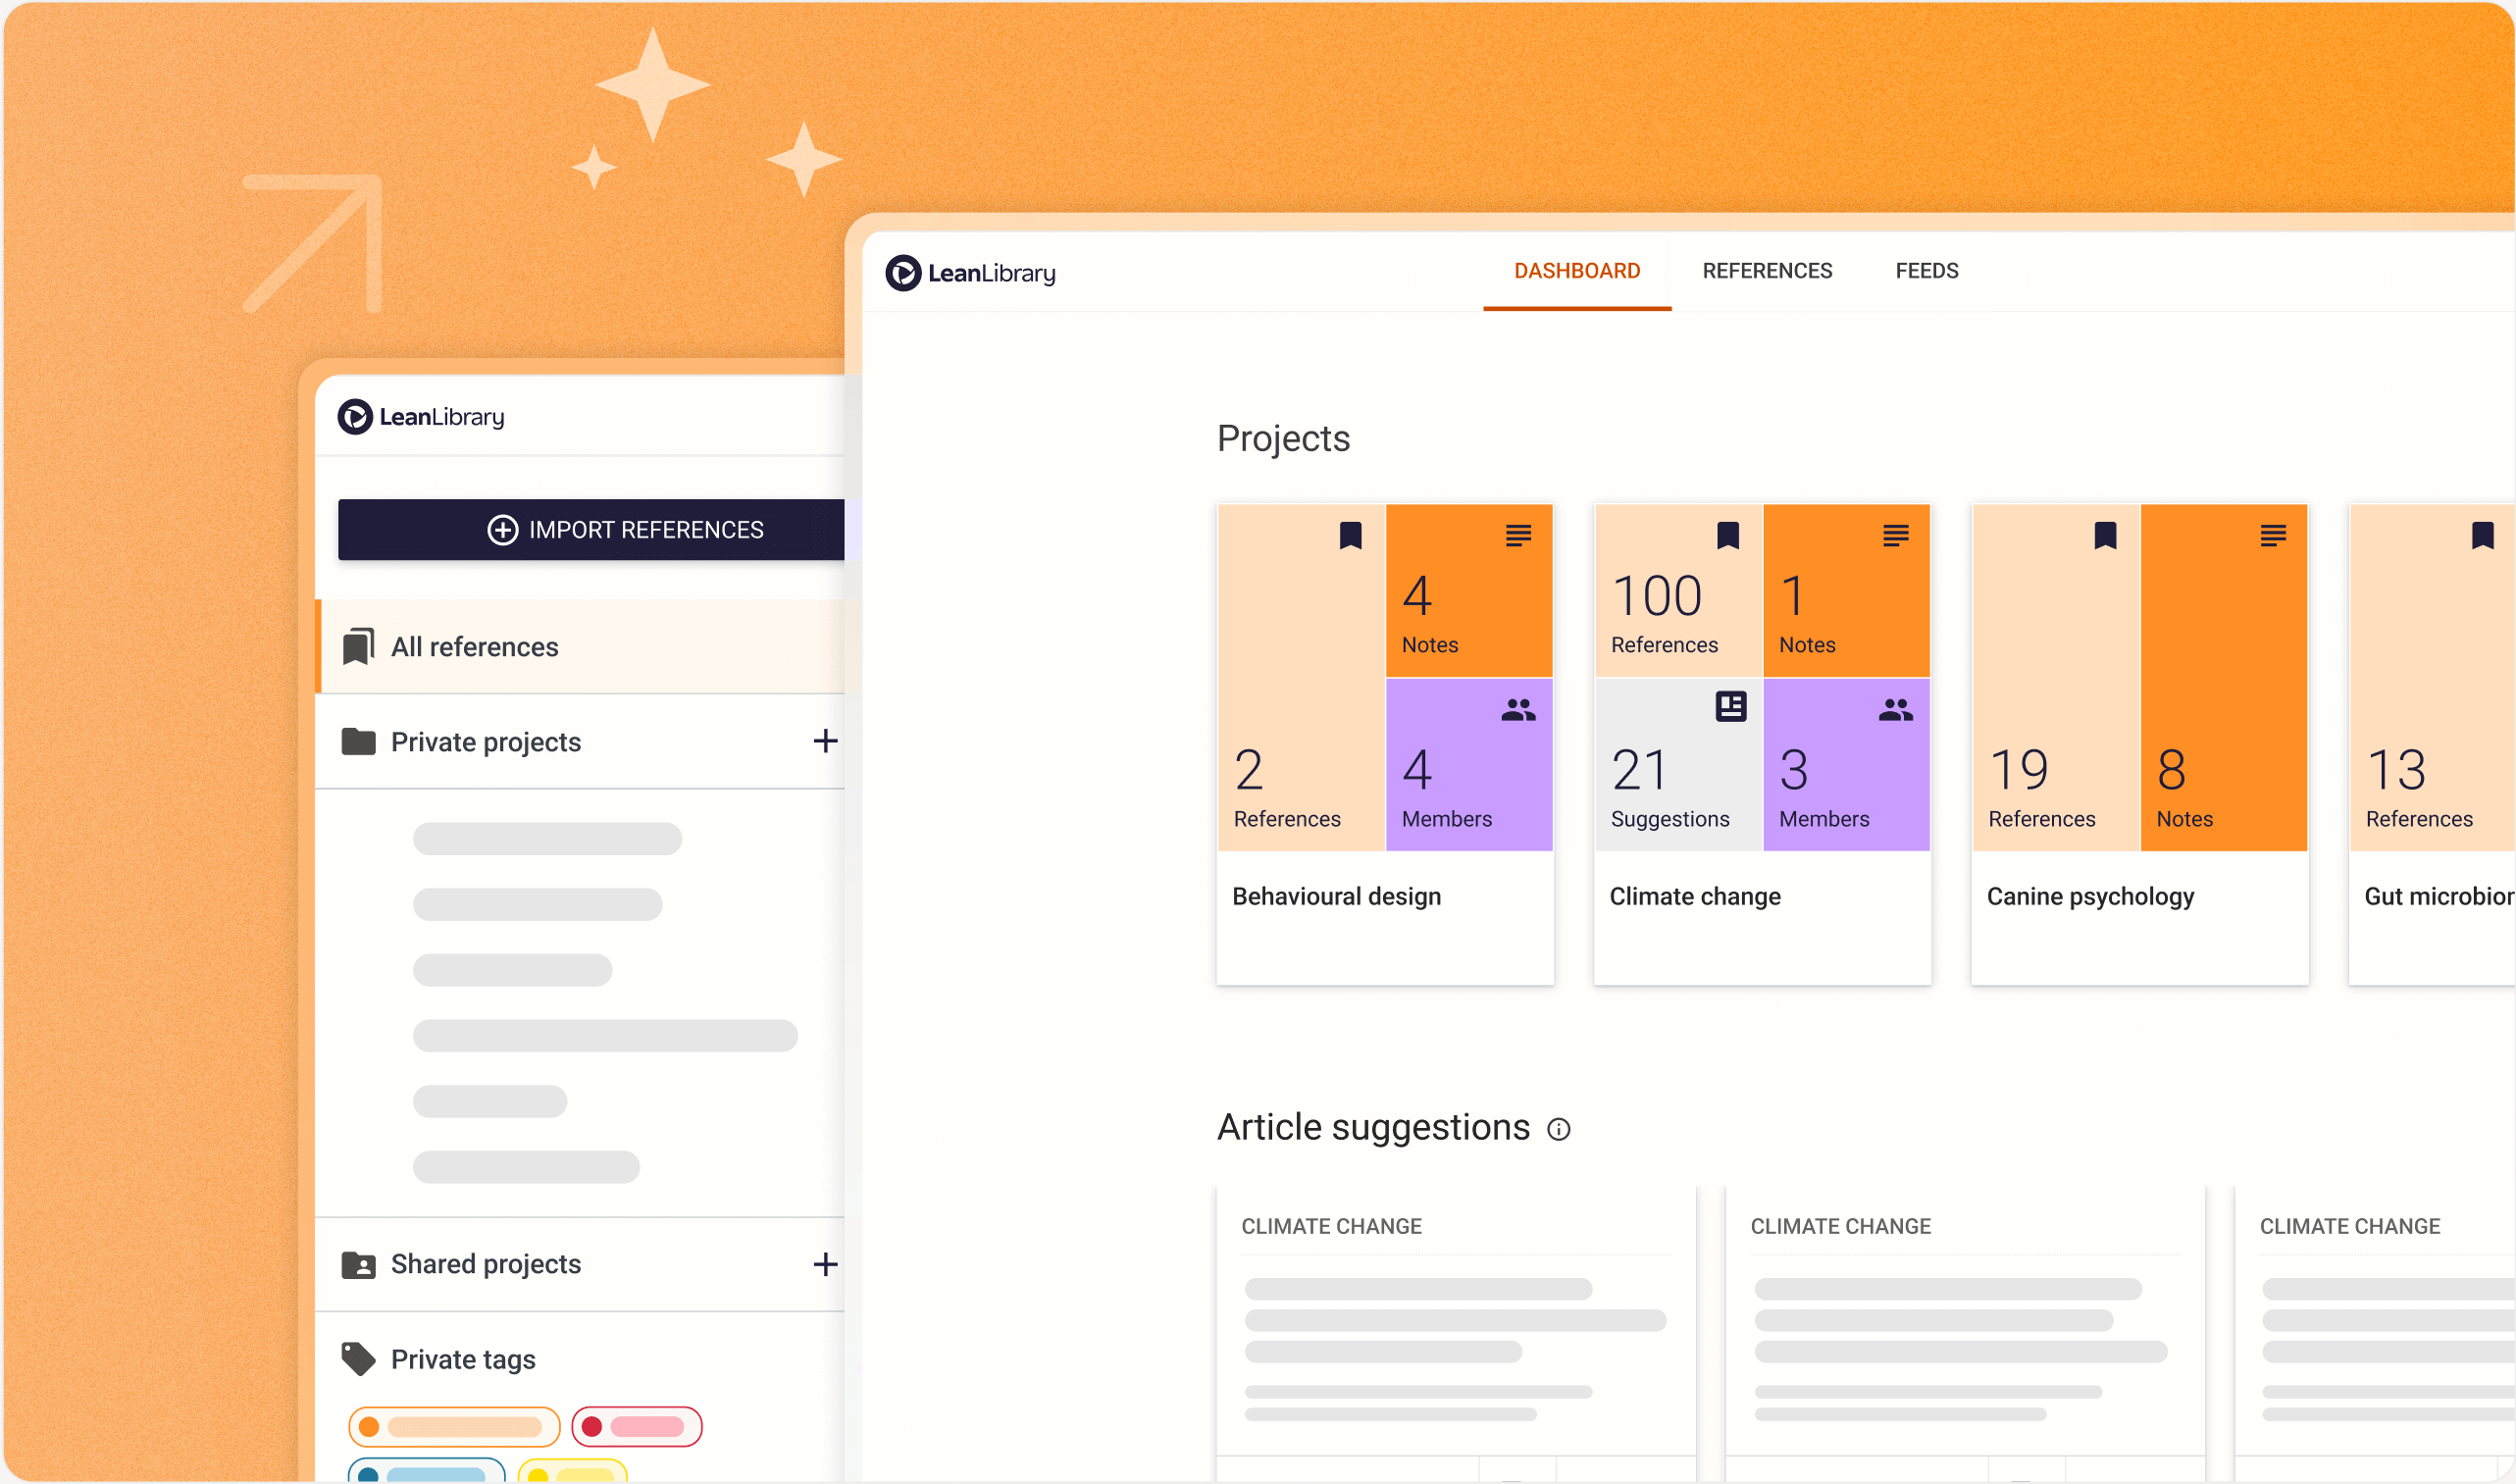
Task: Select the Dashboard tab
Action: (1576, 271)
